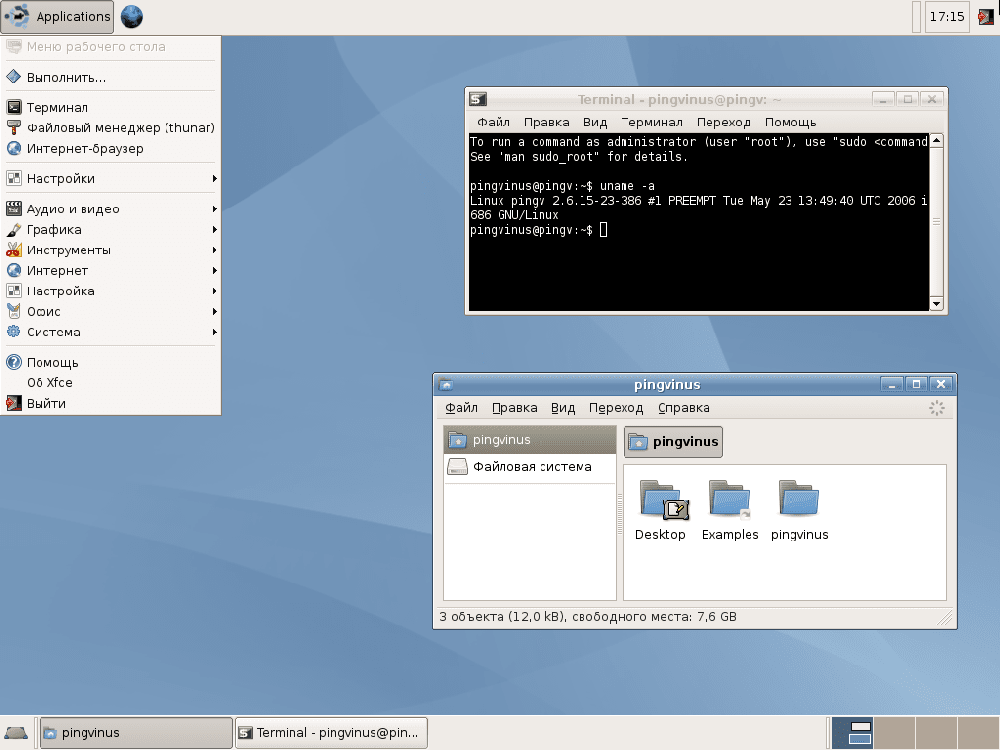Image resolution: width=1000 pixels, height=750 pixels.
Task: Open Файл menu in pingvinus file manager
Action: coord(461,408)
